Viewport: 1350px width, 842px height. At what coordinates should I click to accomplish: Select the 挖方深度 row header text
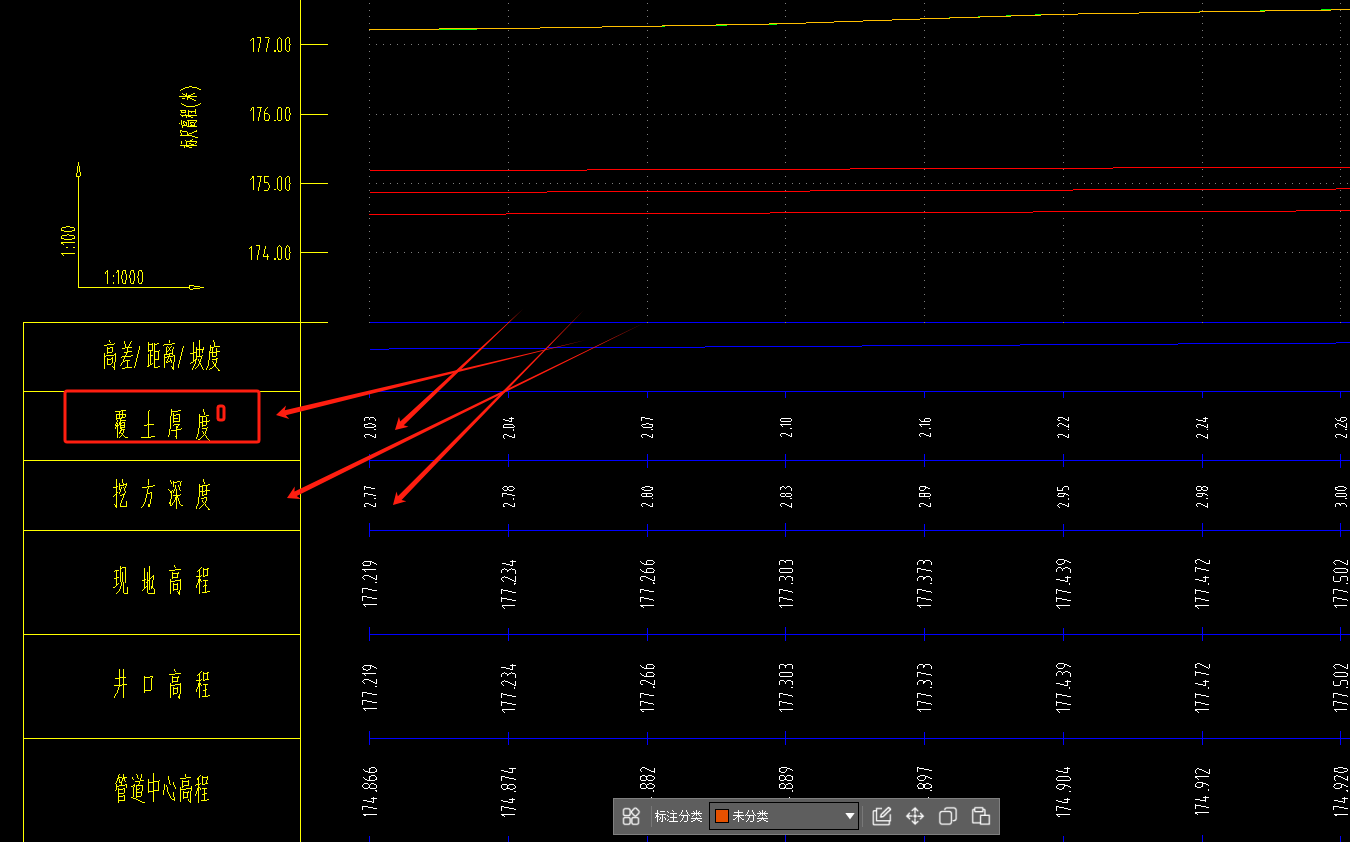162,495
